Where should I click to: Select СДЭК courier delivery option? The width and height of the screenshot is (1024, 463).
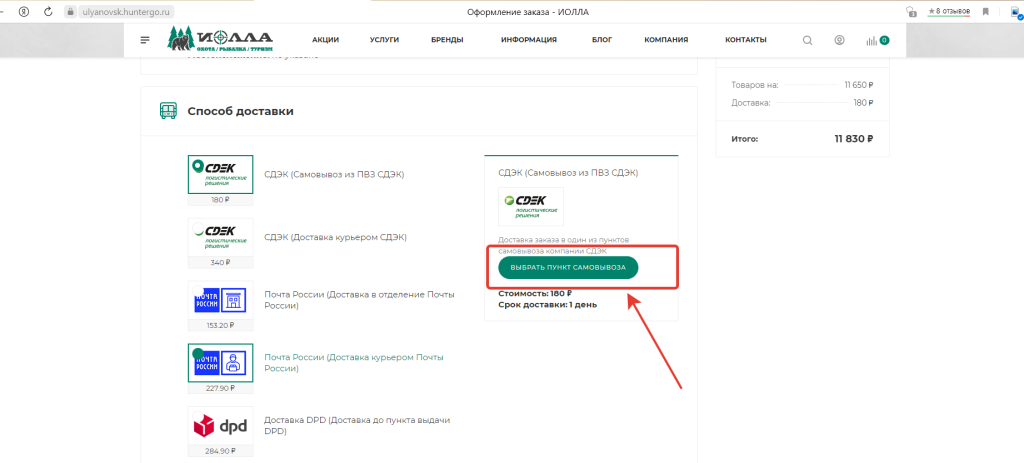coord(220,237)
